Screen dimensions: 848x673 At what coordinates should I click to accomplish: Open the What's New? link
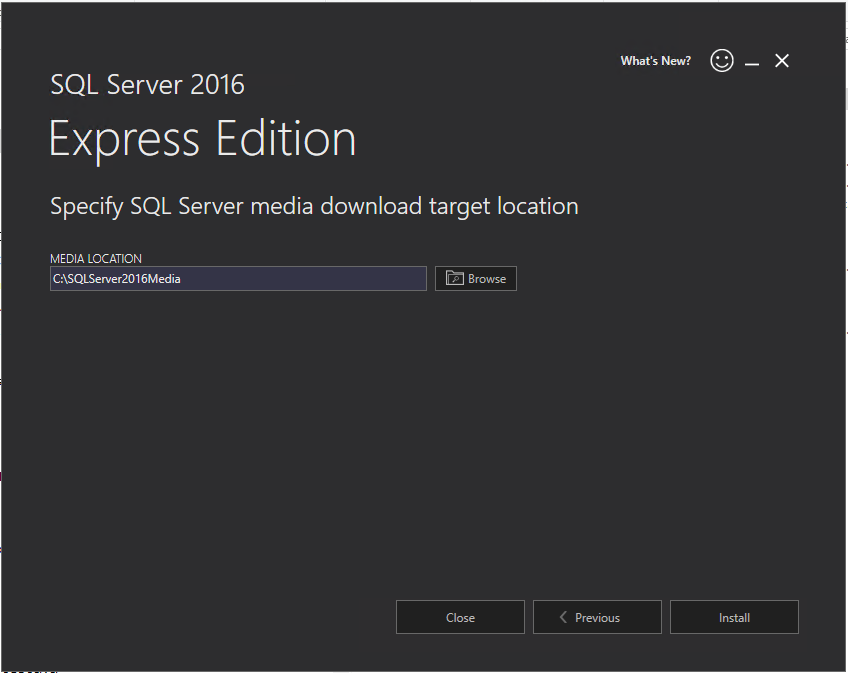655,61
